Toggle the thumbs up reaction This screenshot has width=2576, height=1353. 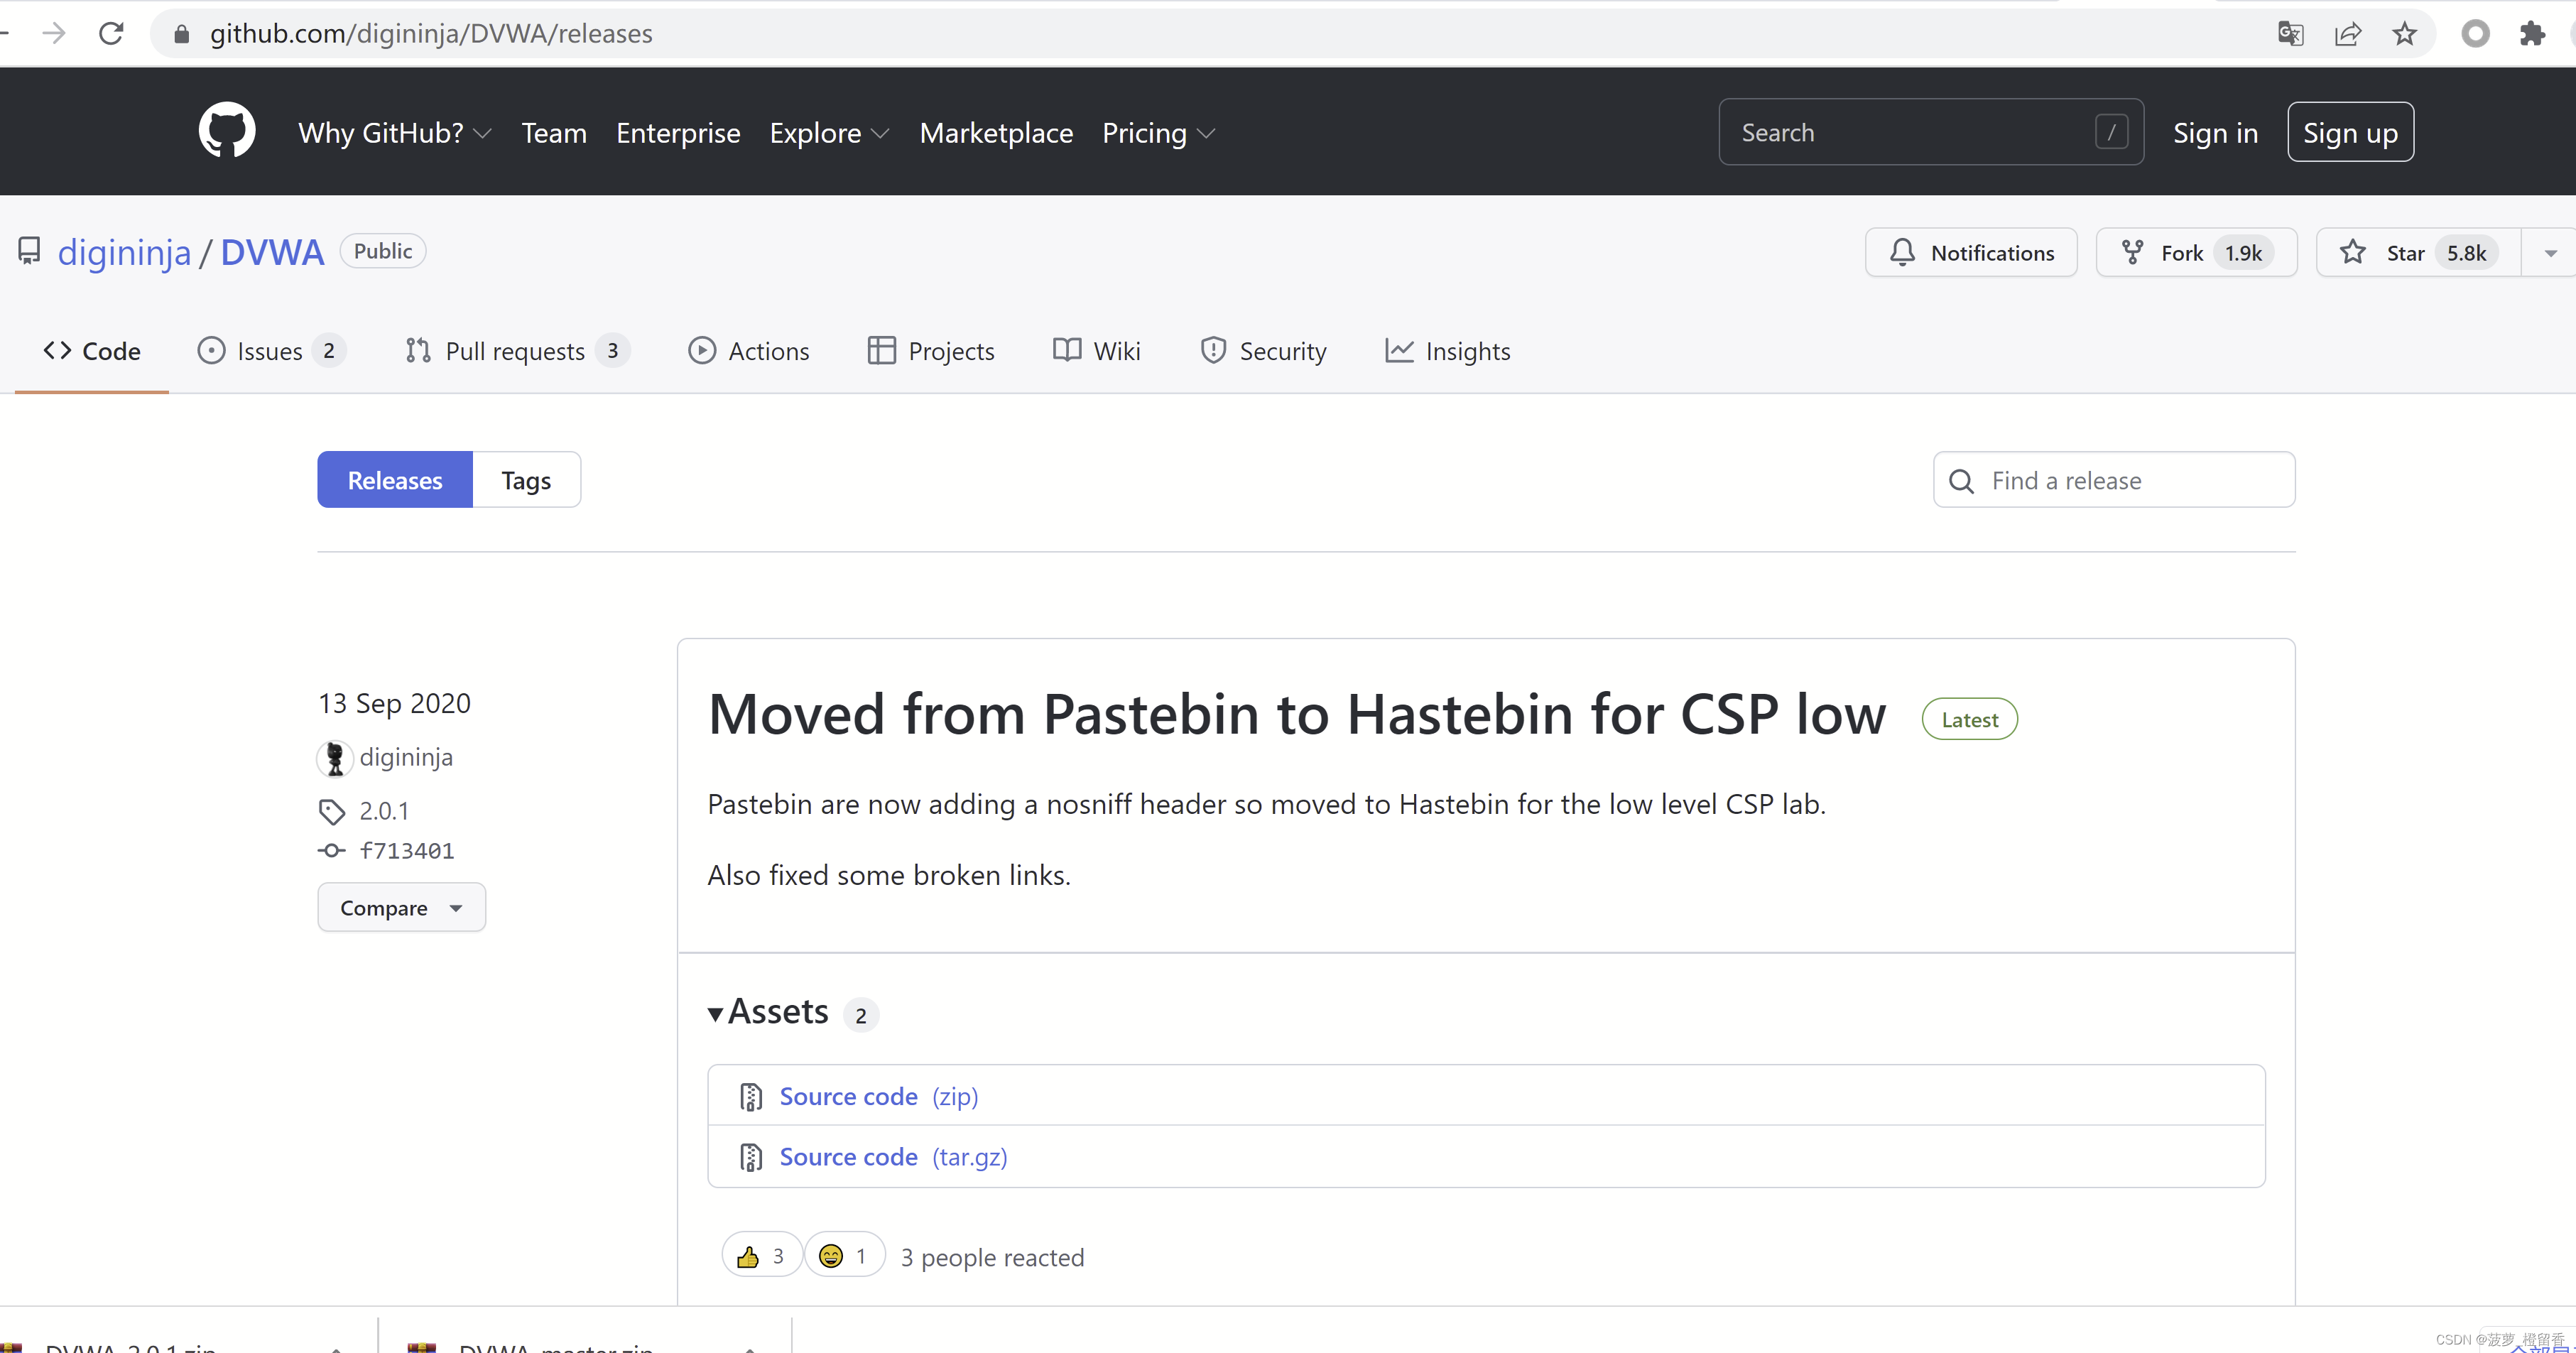click(761, 1256)
